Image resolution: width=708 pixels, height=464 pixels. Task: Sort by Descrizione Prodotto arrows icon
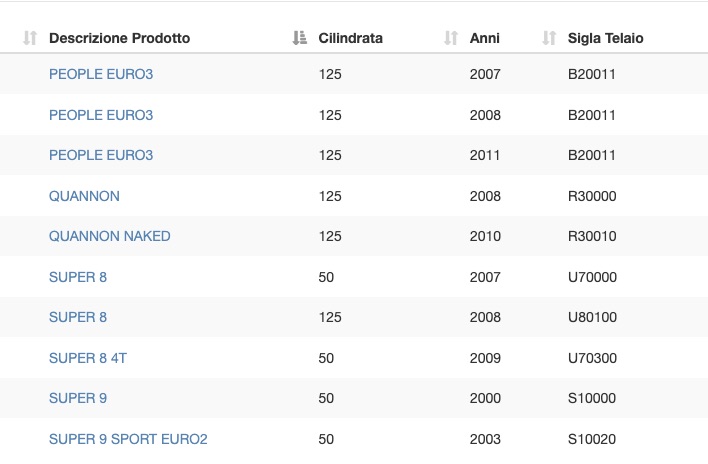click(30, 38)
